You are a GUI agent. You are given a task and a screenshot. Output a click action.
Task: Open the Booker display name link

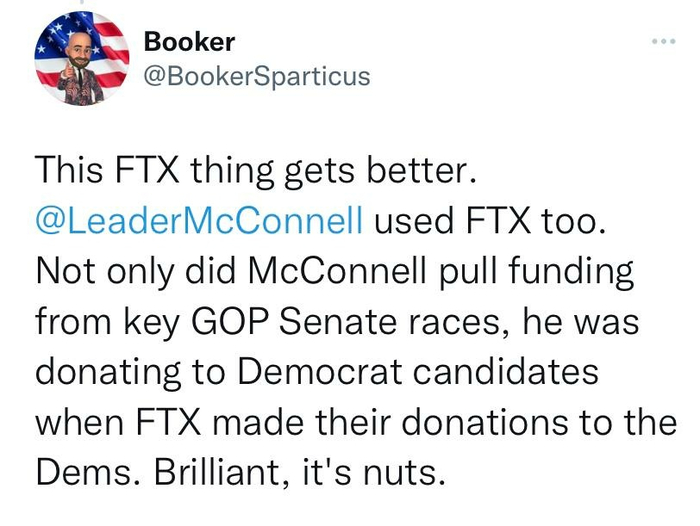click(x=189, y=42)
